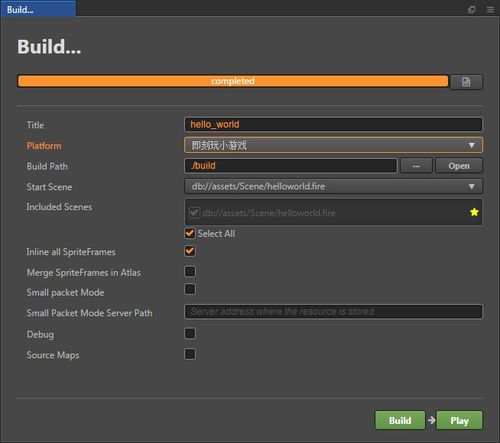500x443 pixels.
Task: Open the Start Scene dropdown
Action: 333,186
